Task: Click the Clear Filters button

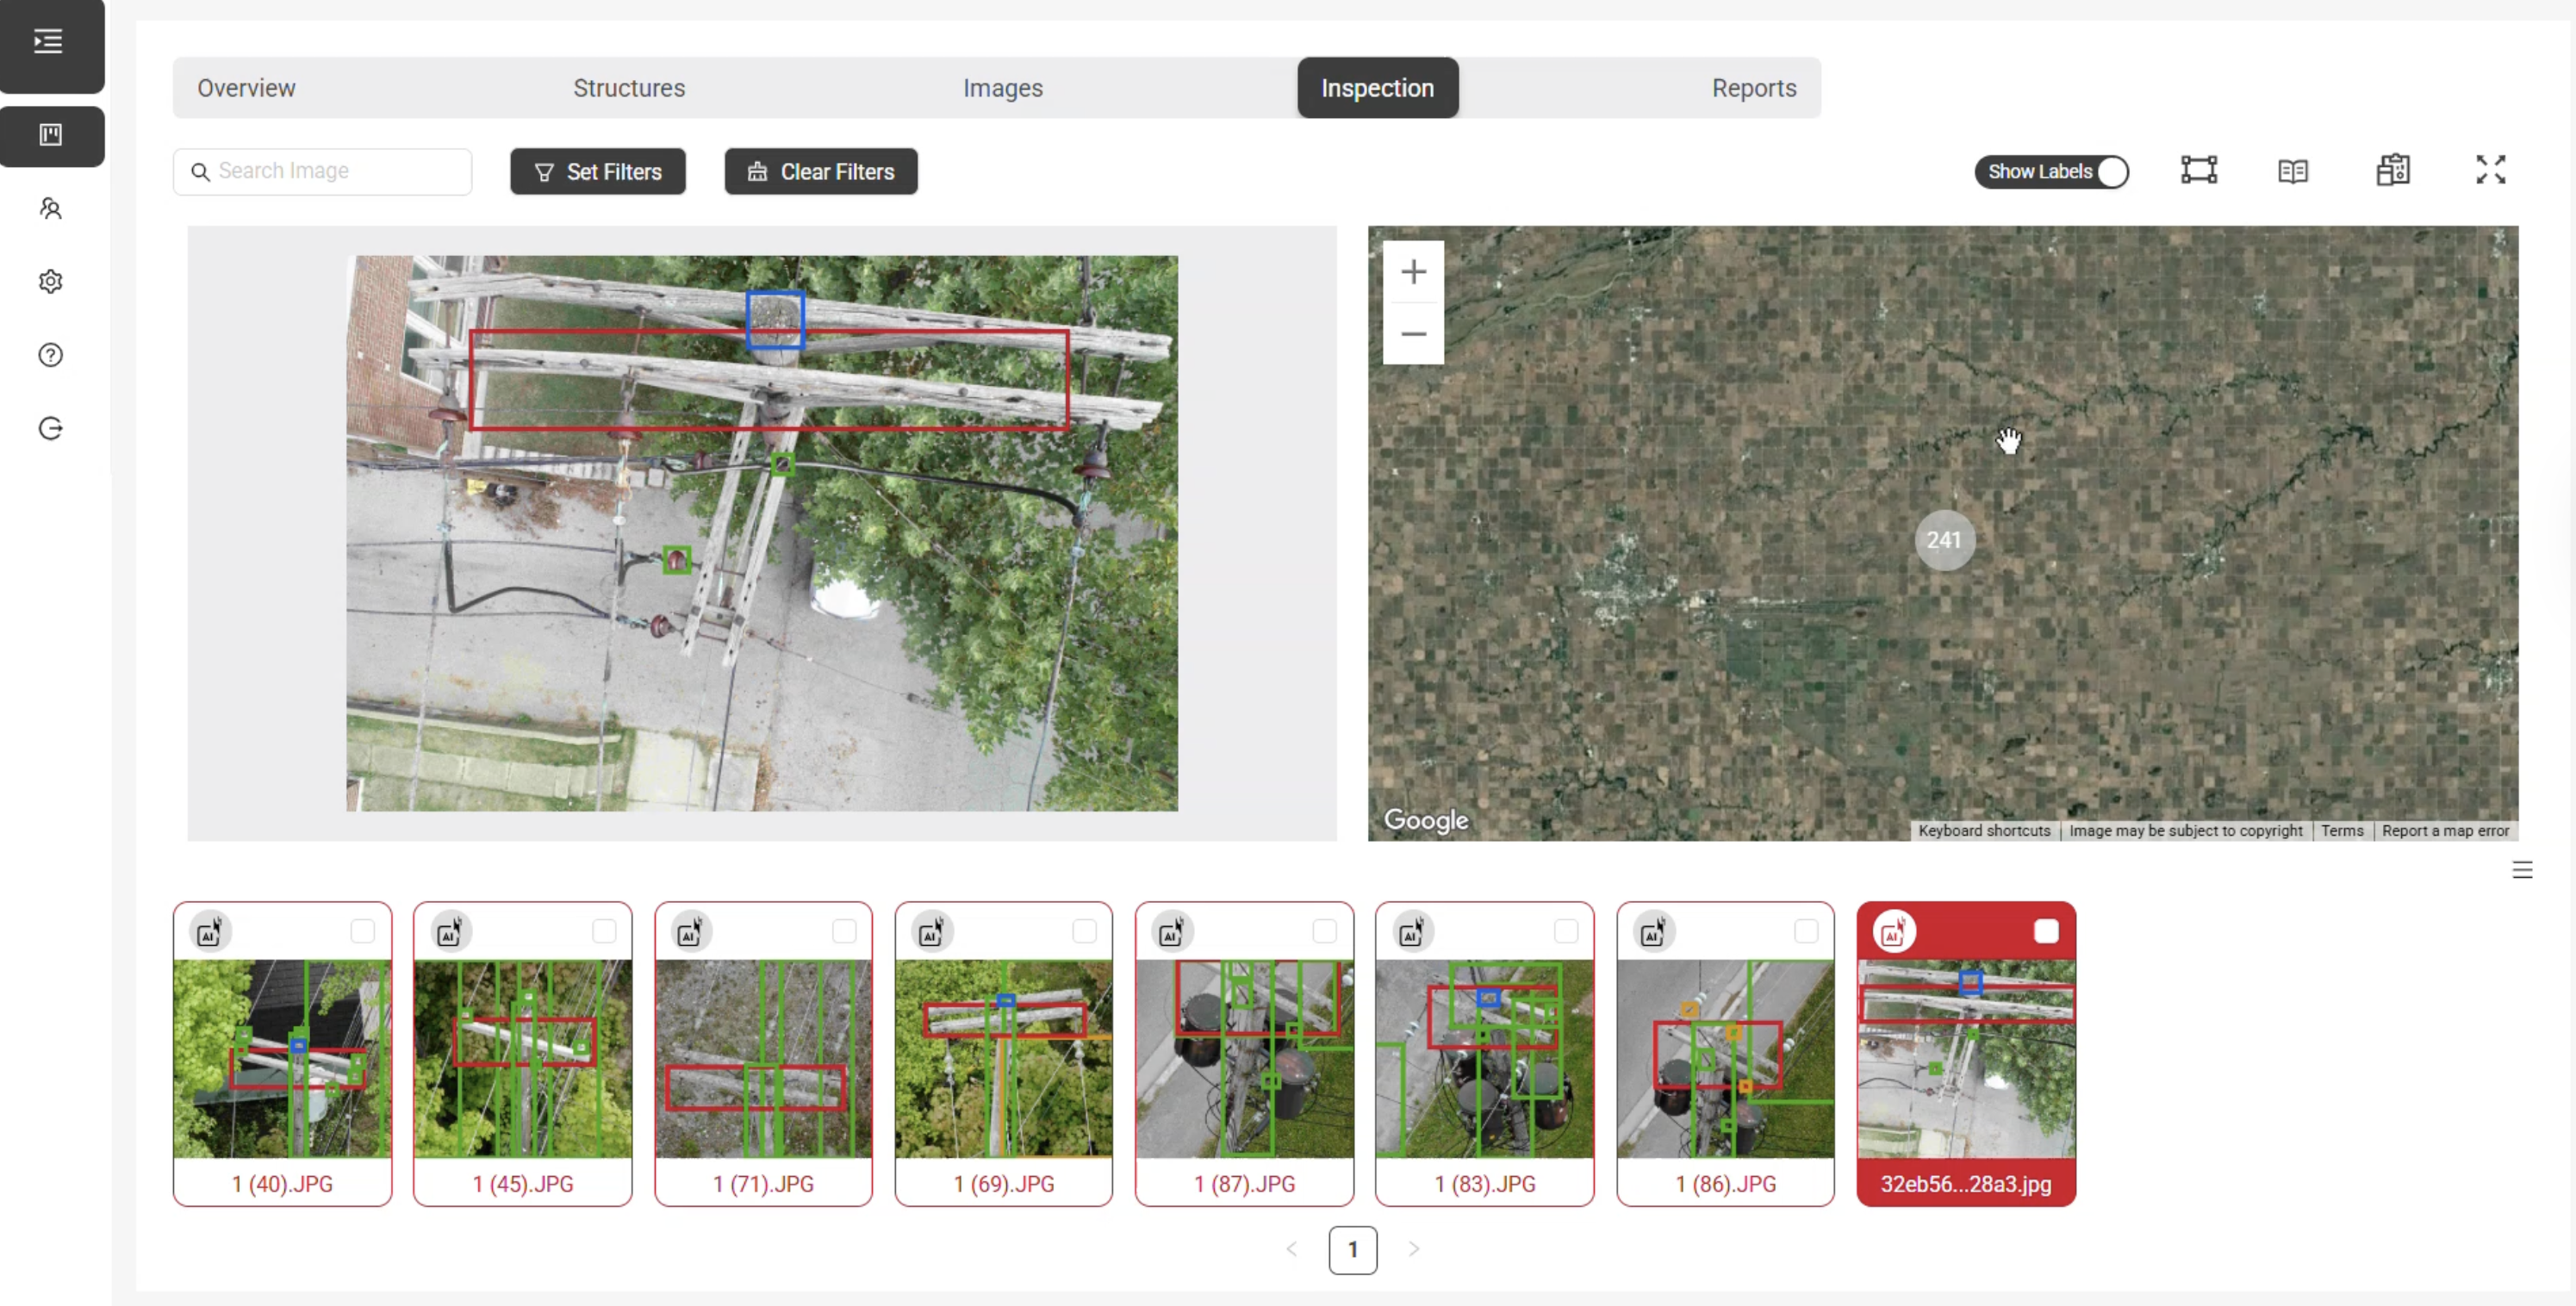Action: pos(821,172)
